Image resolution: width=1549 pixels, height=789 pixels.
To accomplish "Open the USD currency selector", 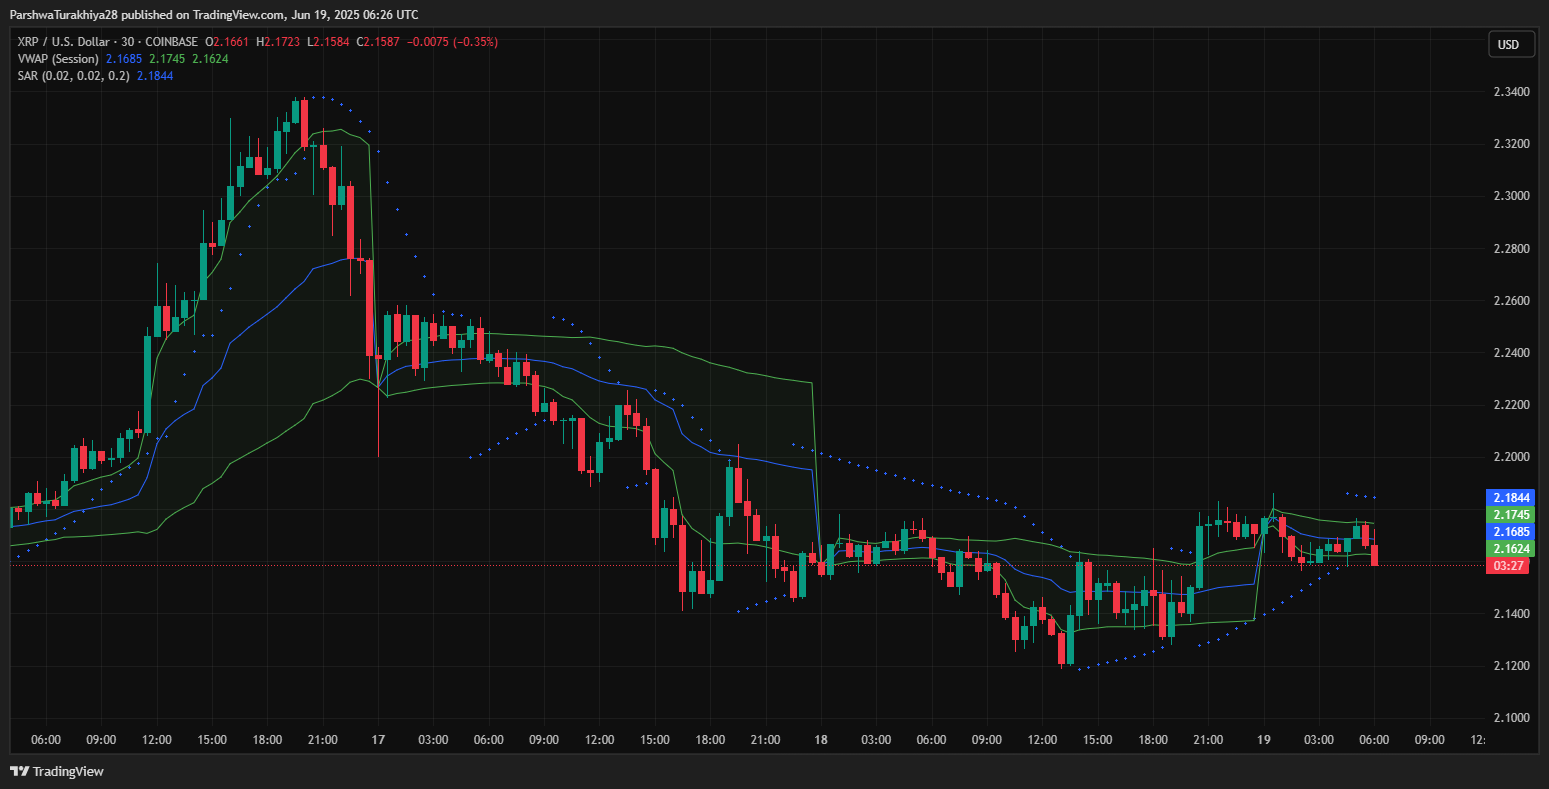I will coord(1507,44).
